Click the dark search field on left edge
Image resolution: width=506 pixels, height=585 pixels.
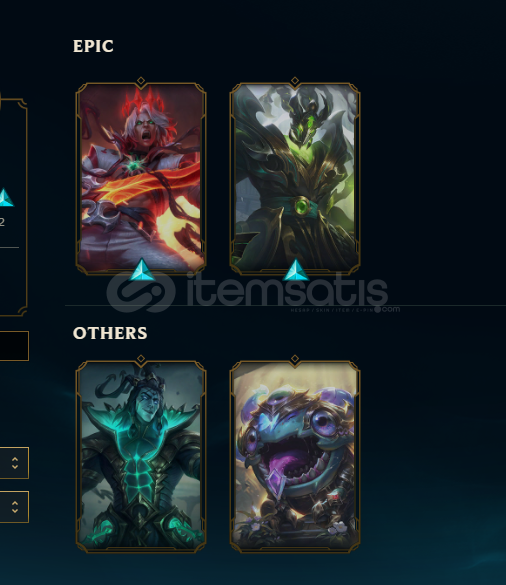(14, 346)
